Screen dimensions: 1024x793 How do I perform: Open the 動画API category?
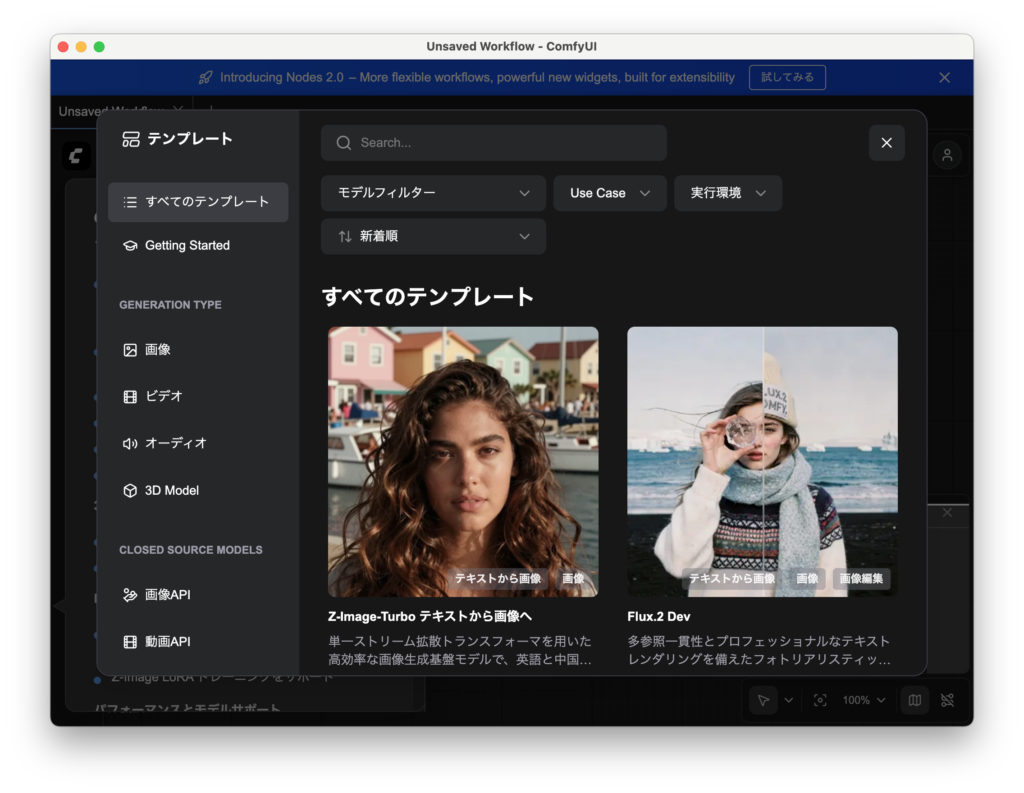pyautogui.click(x=166, y=642)
